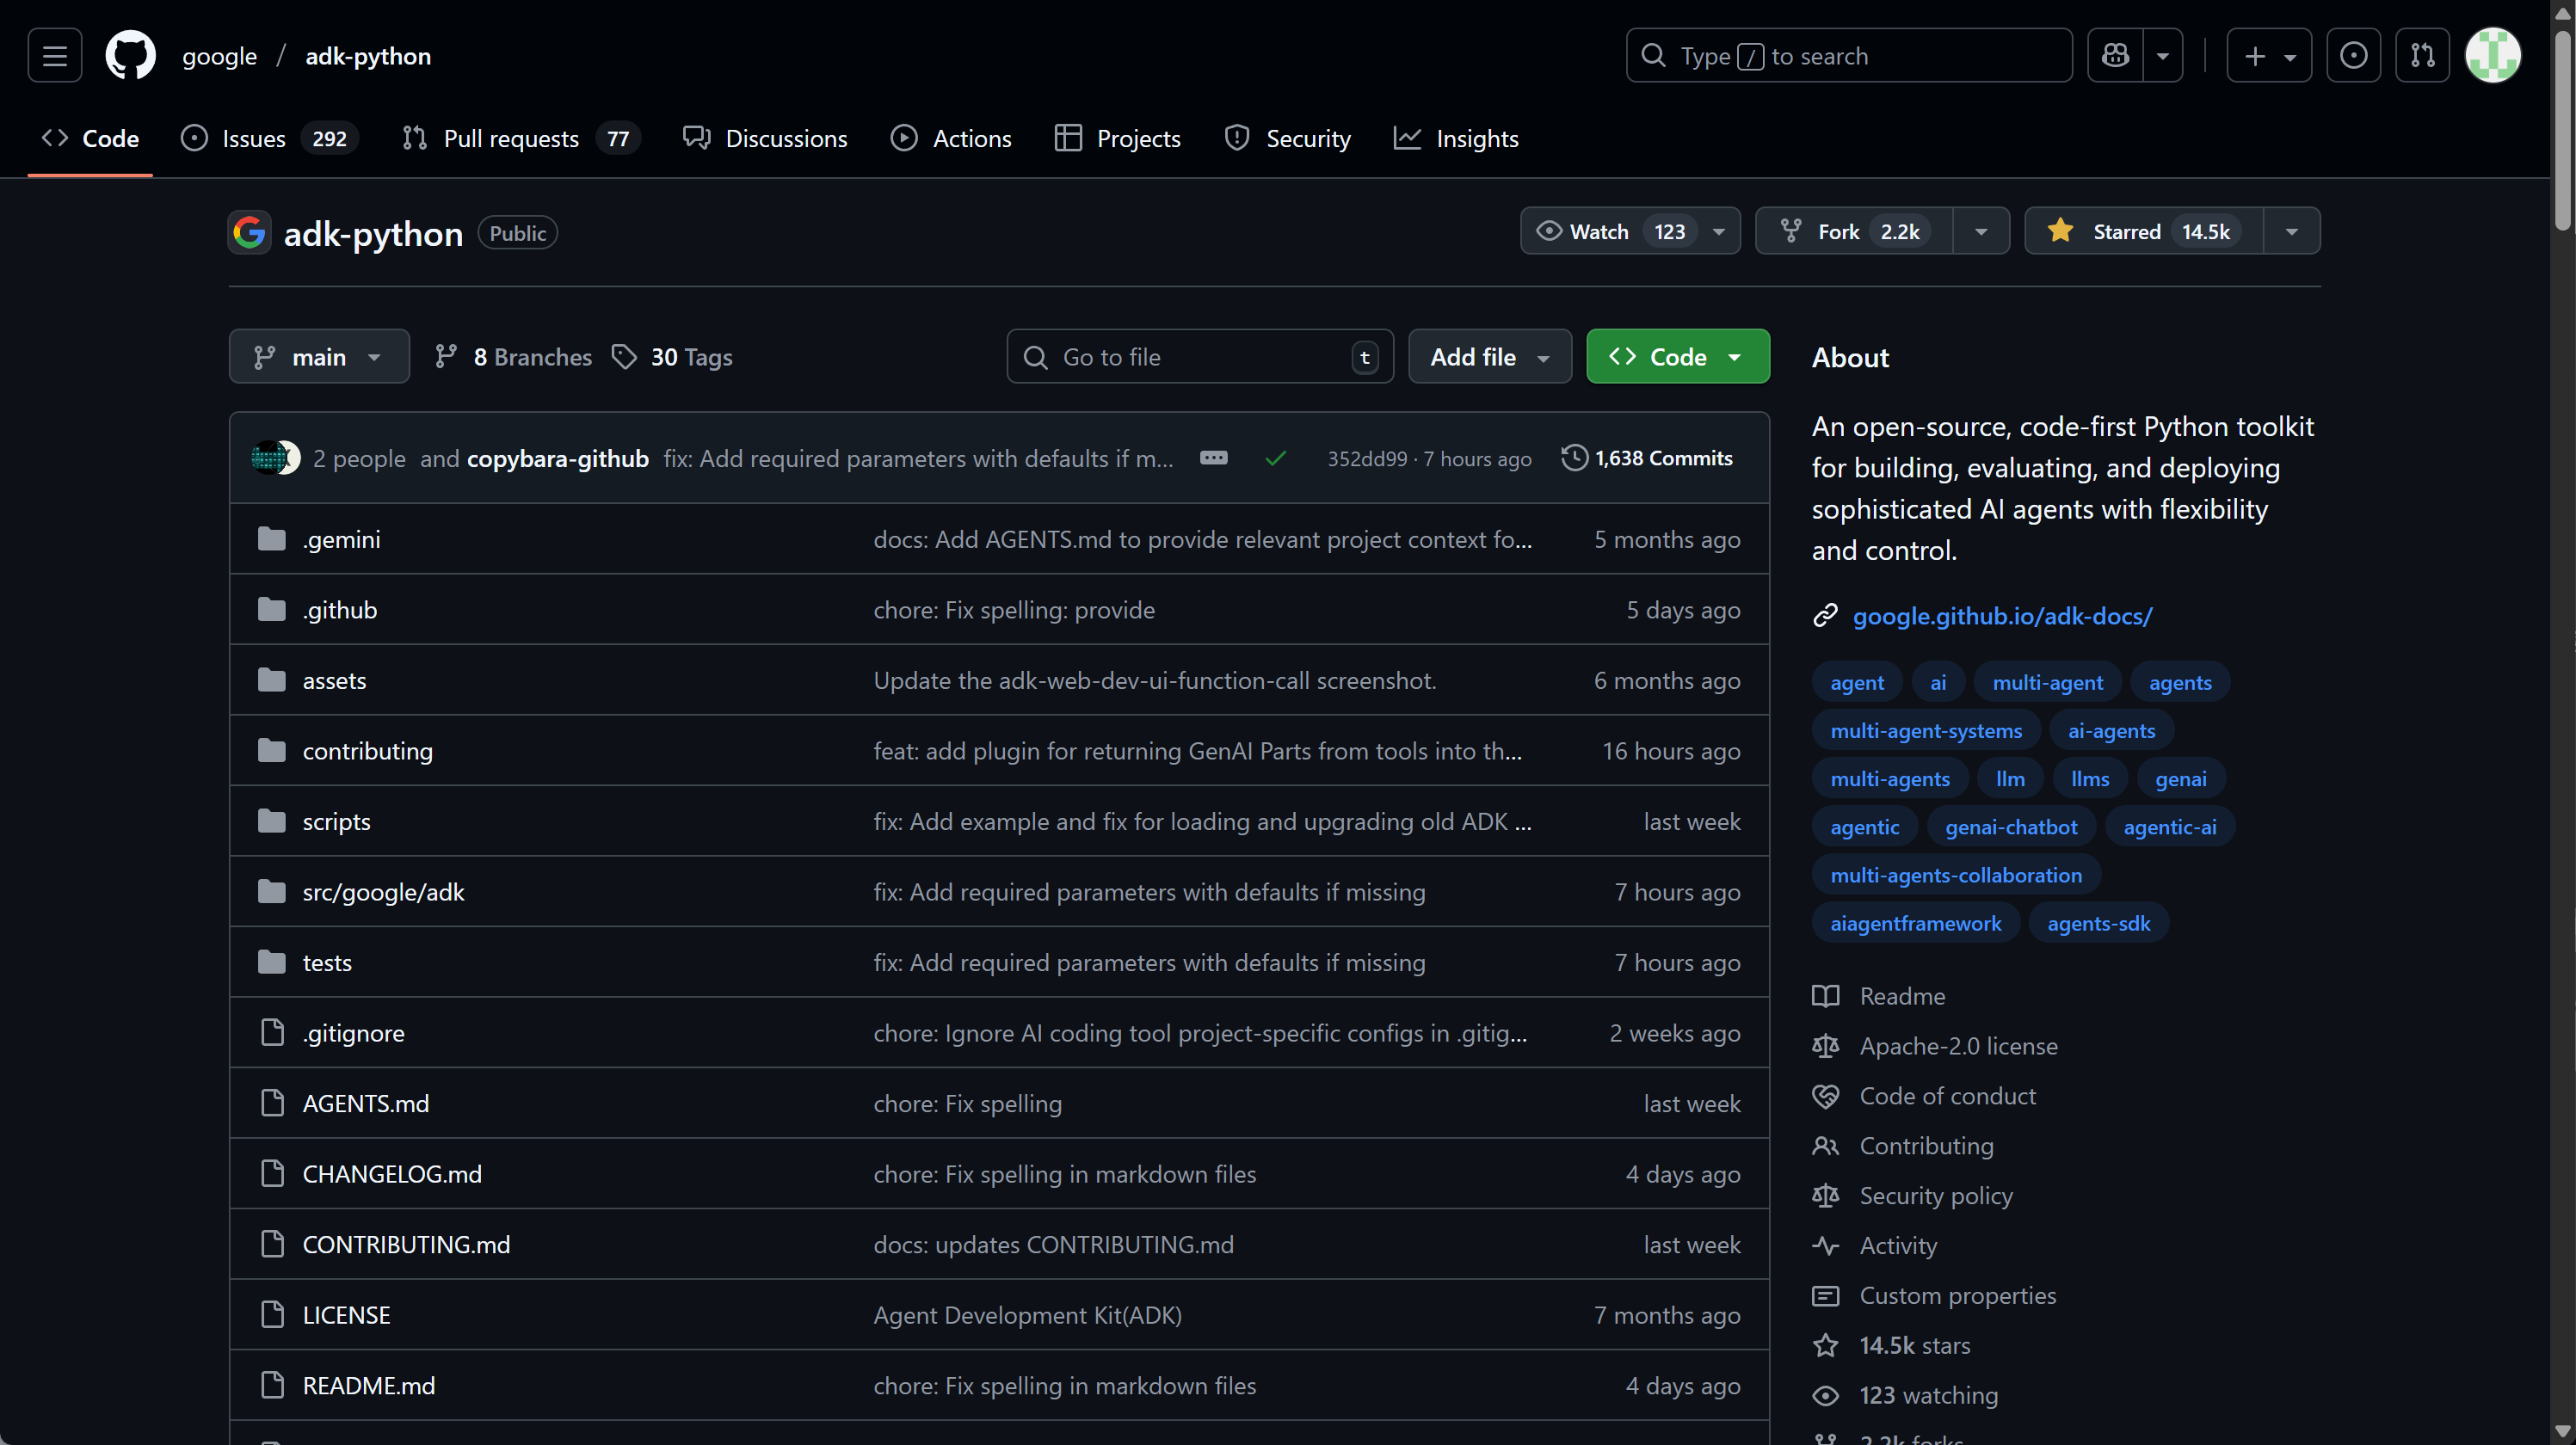The height and width of the screenshot is (1445, 2576).
Task: Open the 1,638 Commits history
Action: 1647,458
